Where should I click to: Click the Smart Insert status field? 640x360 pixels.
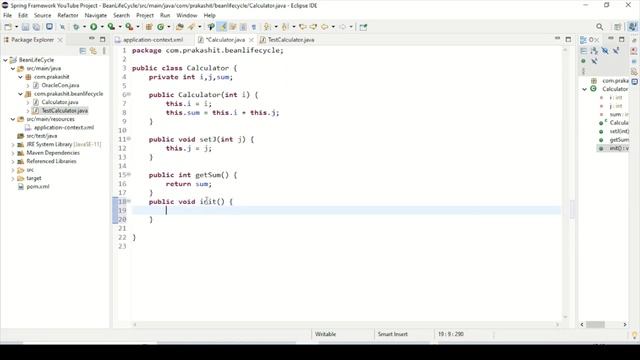click(x=393, y=334)
